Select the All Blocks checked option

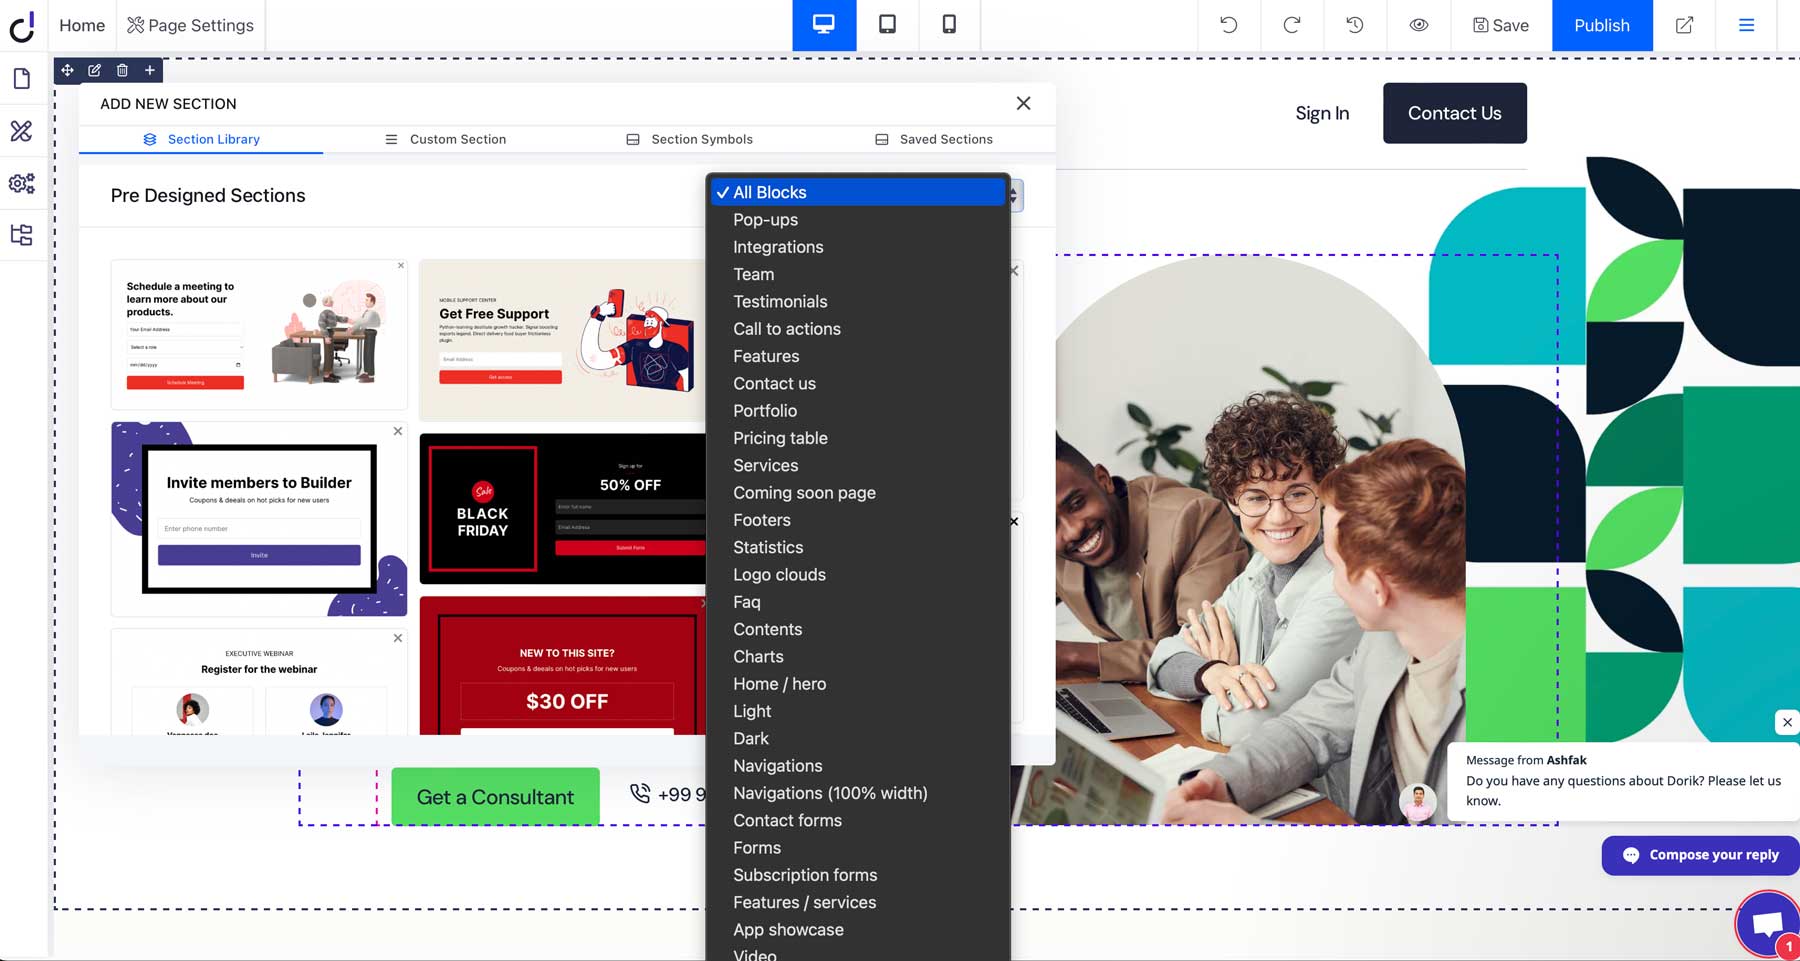(769, 192)
